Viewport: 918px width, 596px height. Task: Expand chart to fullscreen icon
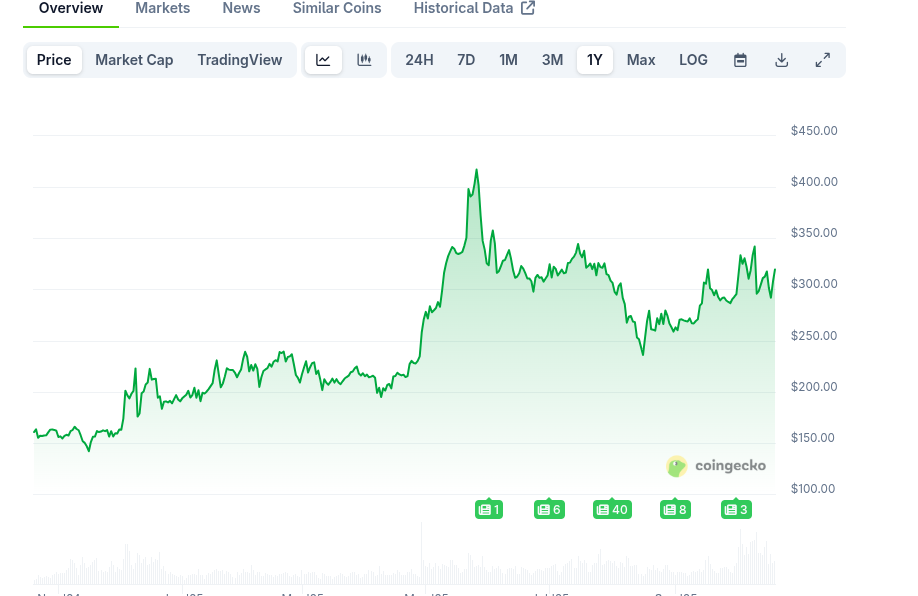823,60
